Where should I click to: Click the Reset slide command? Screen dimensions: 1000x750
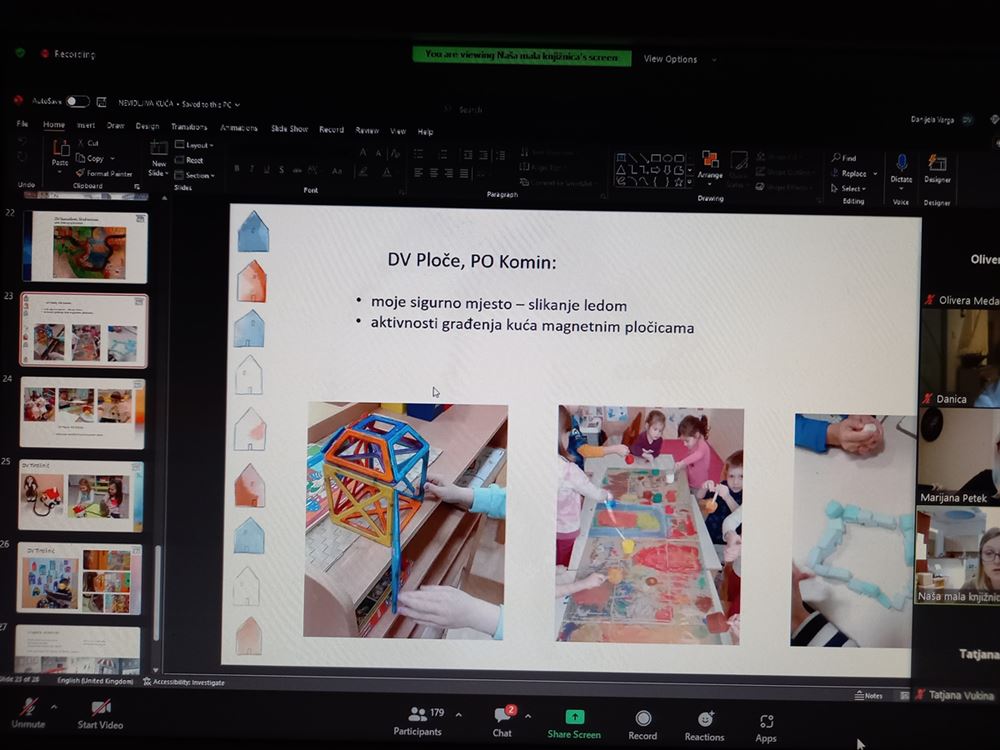(189, 160)
